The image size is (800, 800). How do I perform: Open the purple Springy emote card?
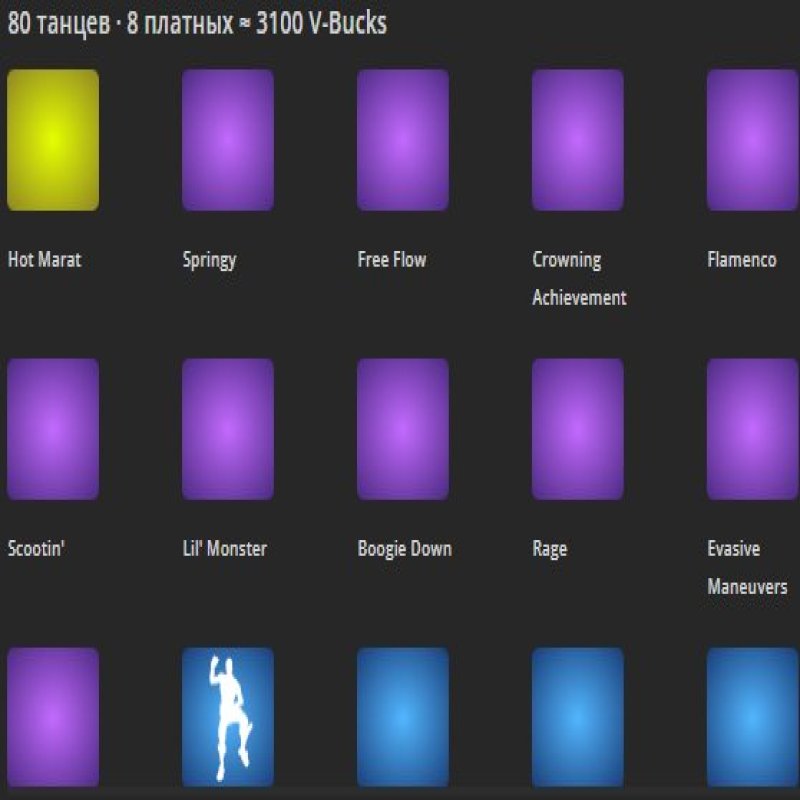point(227,140)
